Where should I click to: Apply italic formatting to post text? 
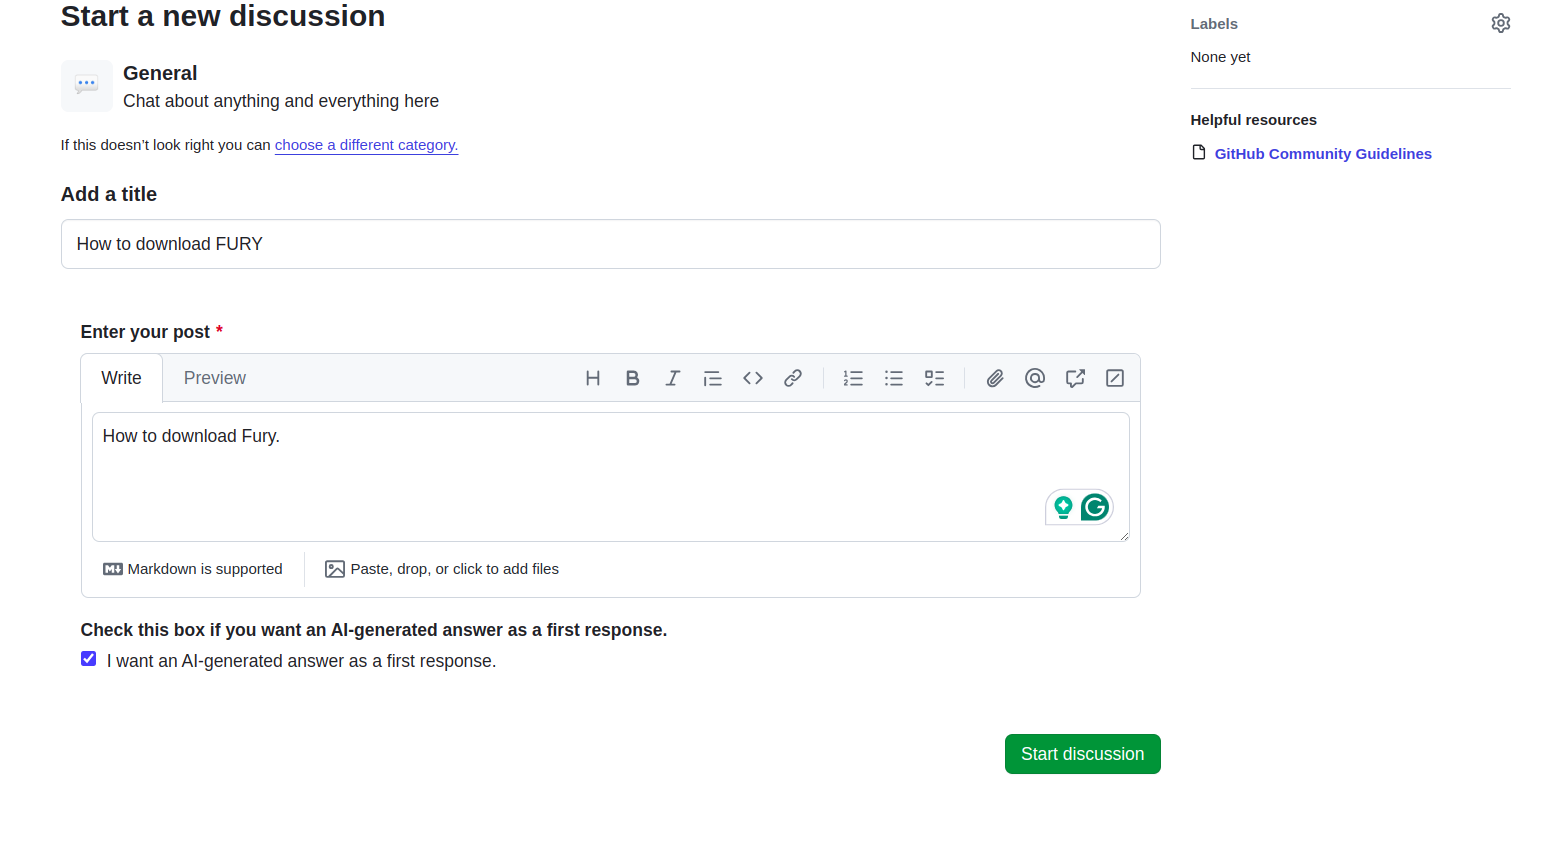pos(673,378)
